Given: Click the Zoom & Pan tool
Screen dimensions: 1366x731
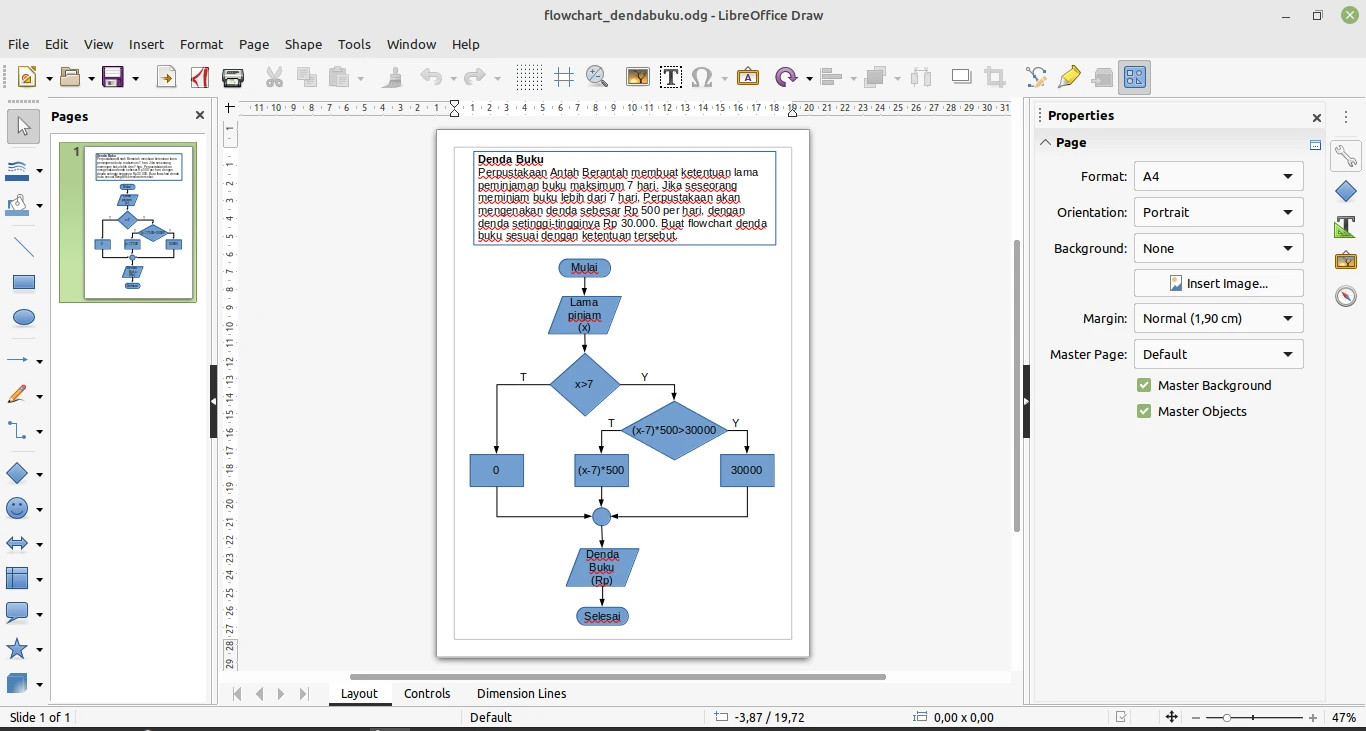Looking at the screenshot, I should pyautogui.click(x=596, y=77).
